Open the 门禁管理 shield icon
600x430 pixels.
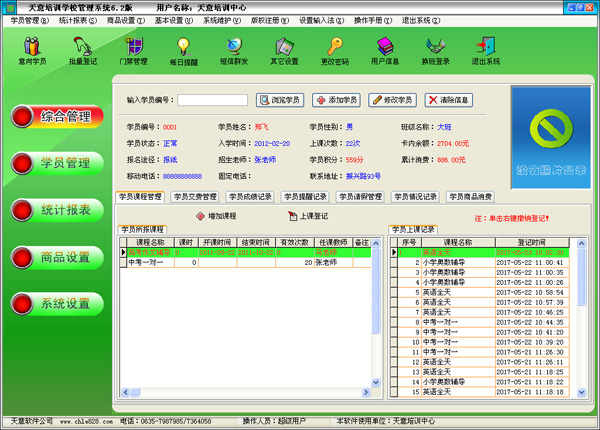tap(132, 49)
